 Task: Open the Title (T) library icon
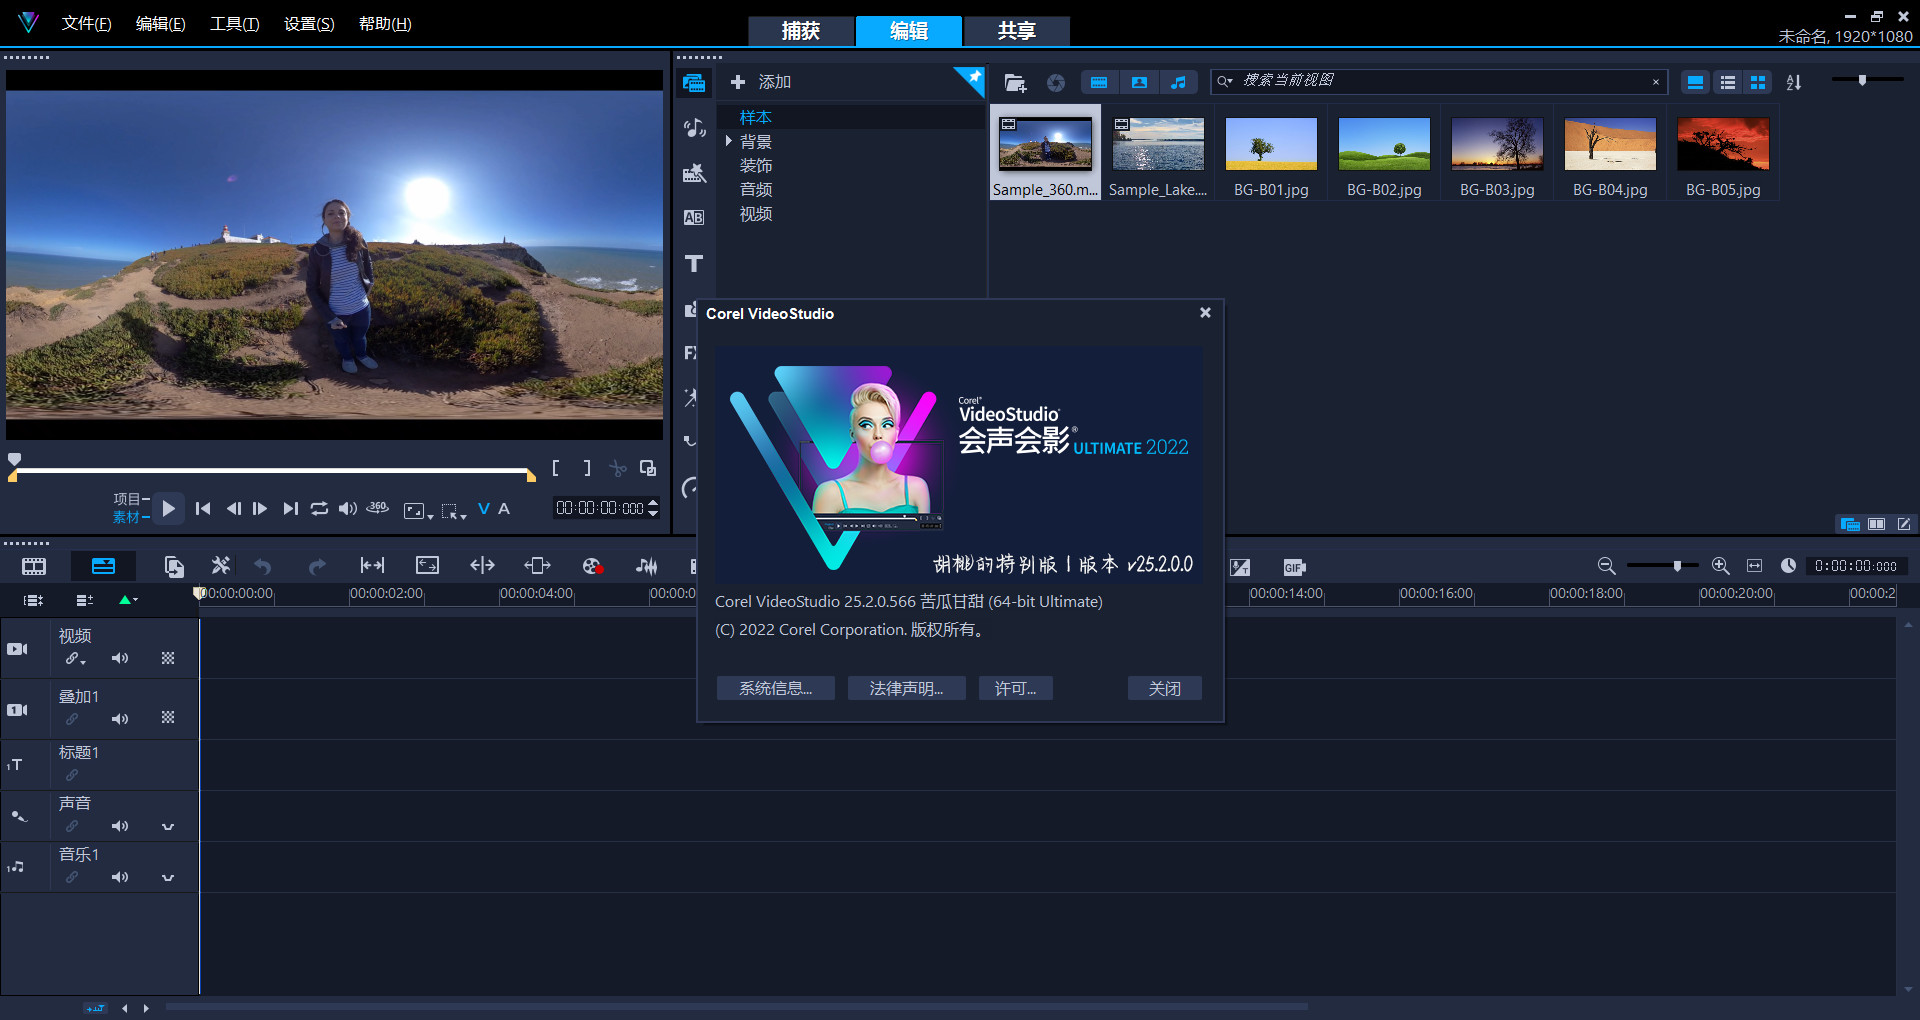click(694, 264)
